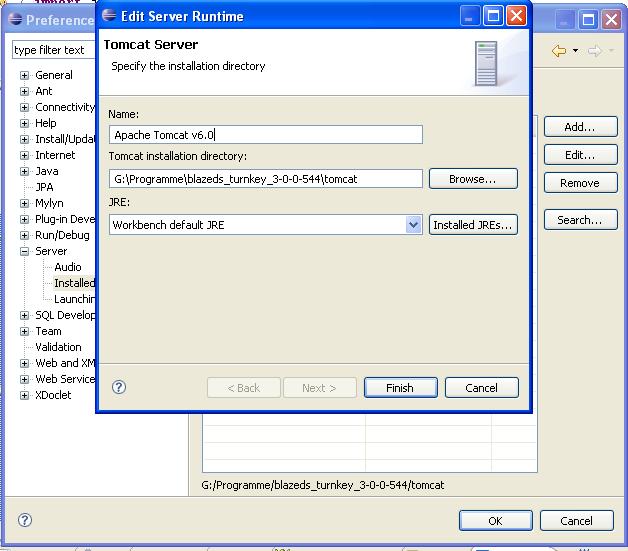
Task: Select the General preferences item
Action: coord(54,75)
